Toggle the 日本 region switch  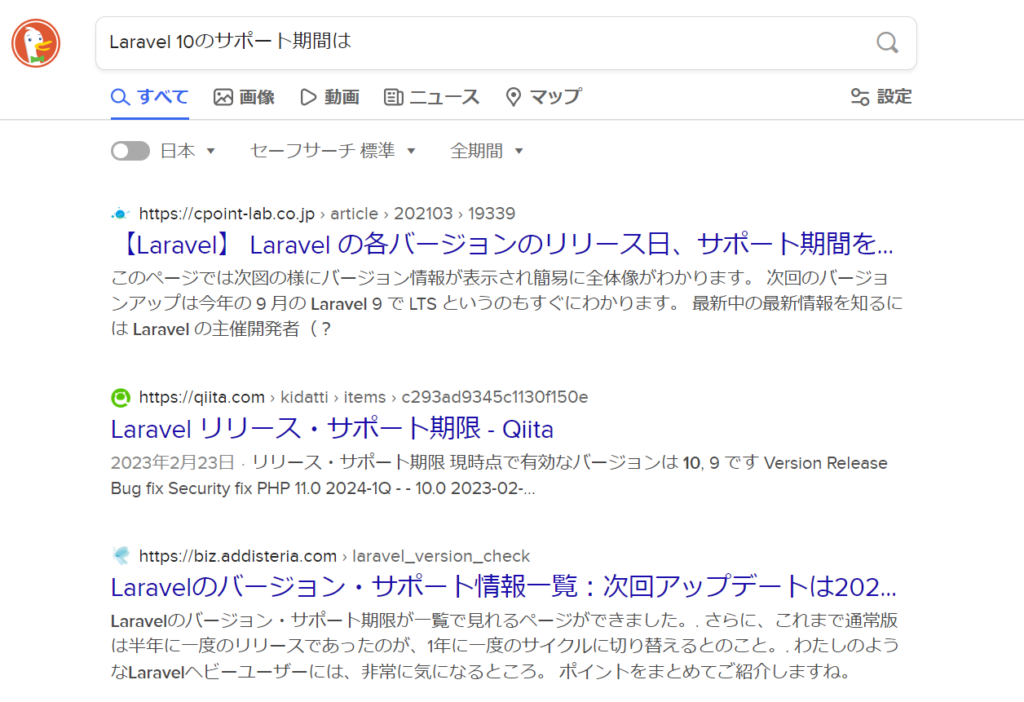coord(130,151)
